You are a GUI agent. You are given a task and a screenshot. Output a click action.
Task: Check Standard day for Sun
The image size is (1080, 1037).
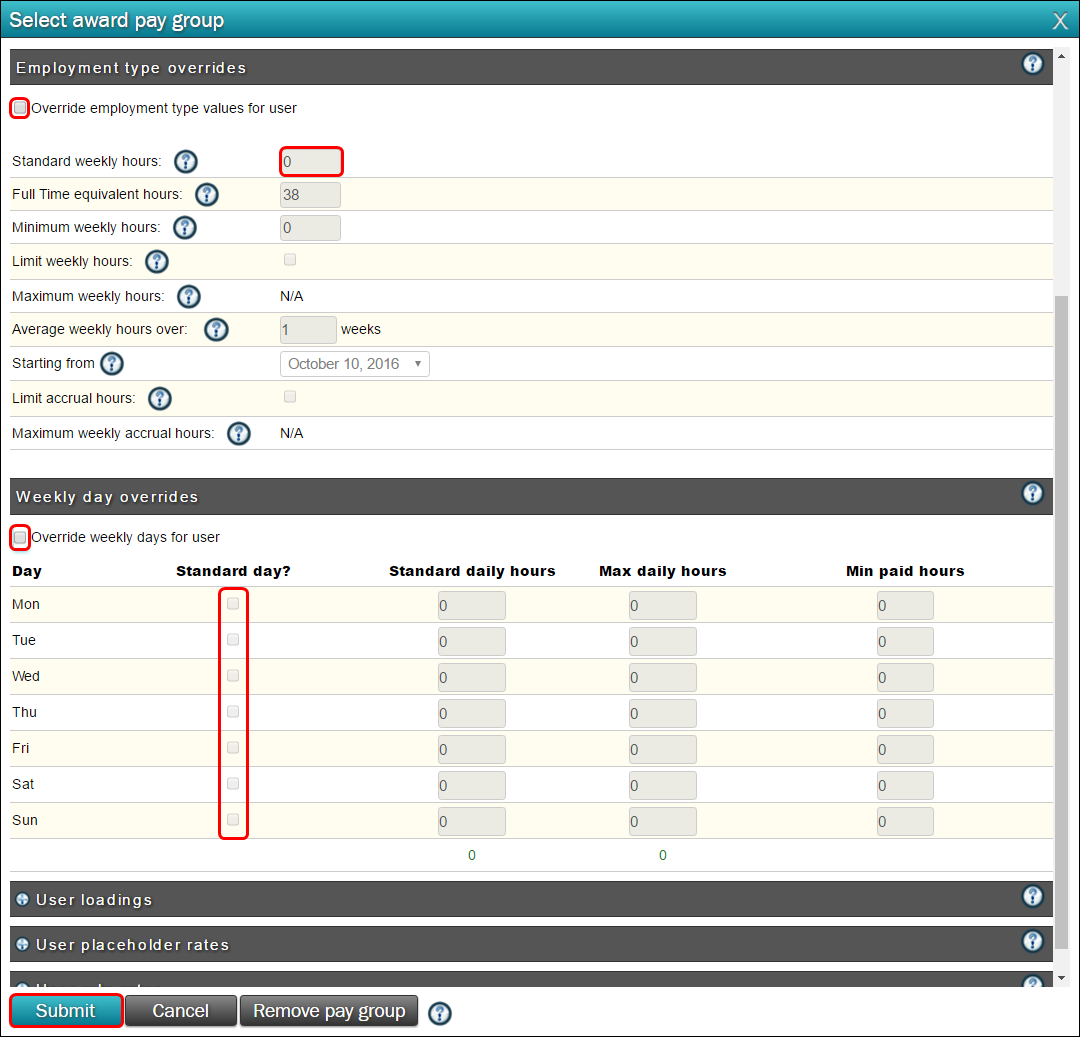click(233, 819)
